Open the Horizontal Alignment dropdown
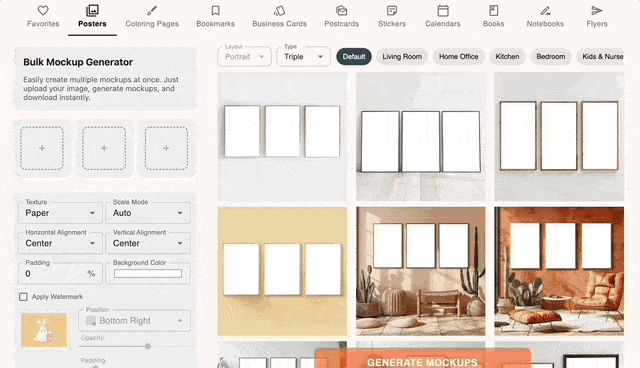 pyautogui.click(x=60, y=243)
